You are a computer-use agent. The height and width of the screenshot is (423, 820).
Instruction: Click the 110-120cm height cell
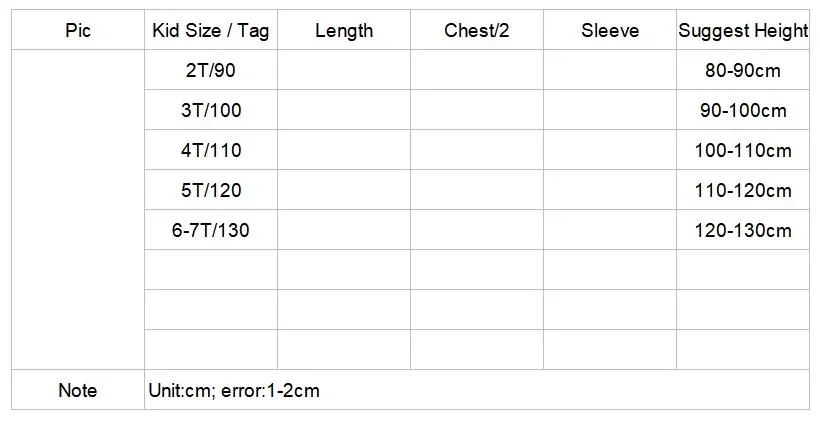[743, 191]
